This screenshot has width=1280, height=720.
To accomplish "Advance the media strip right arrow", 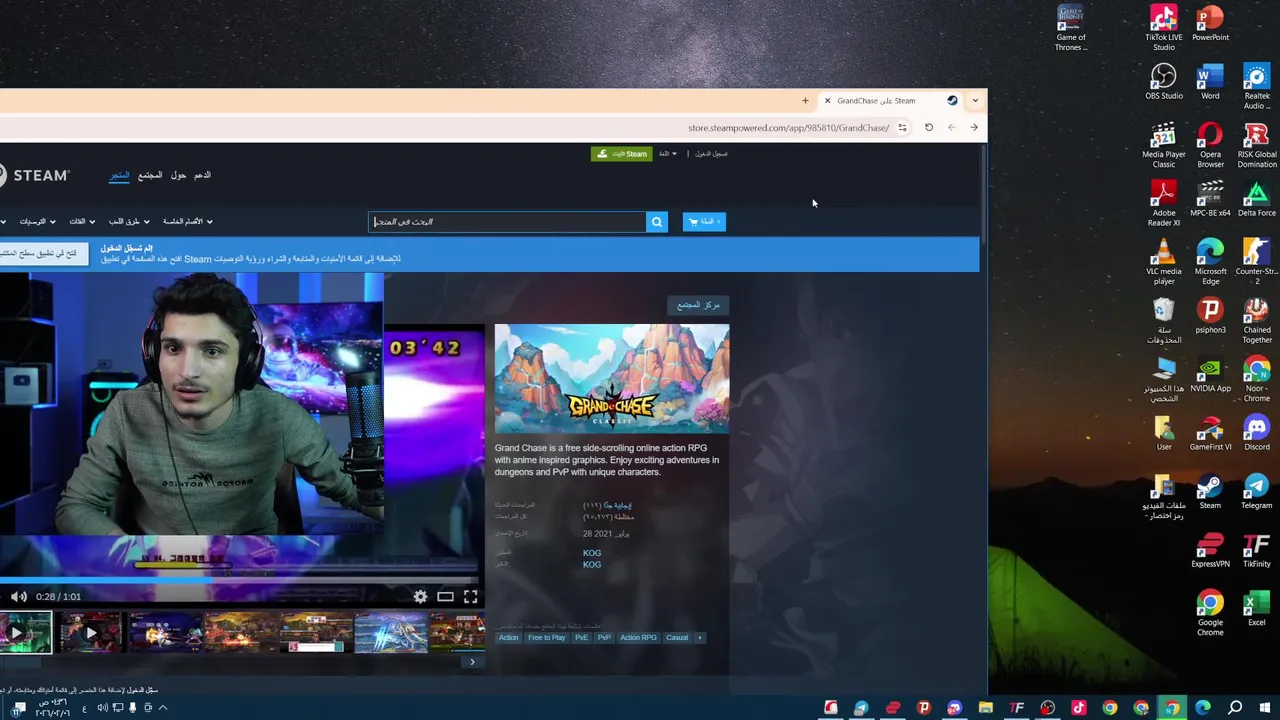I will click(x=472, y=662).
